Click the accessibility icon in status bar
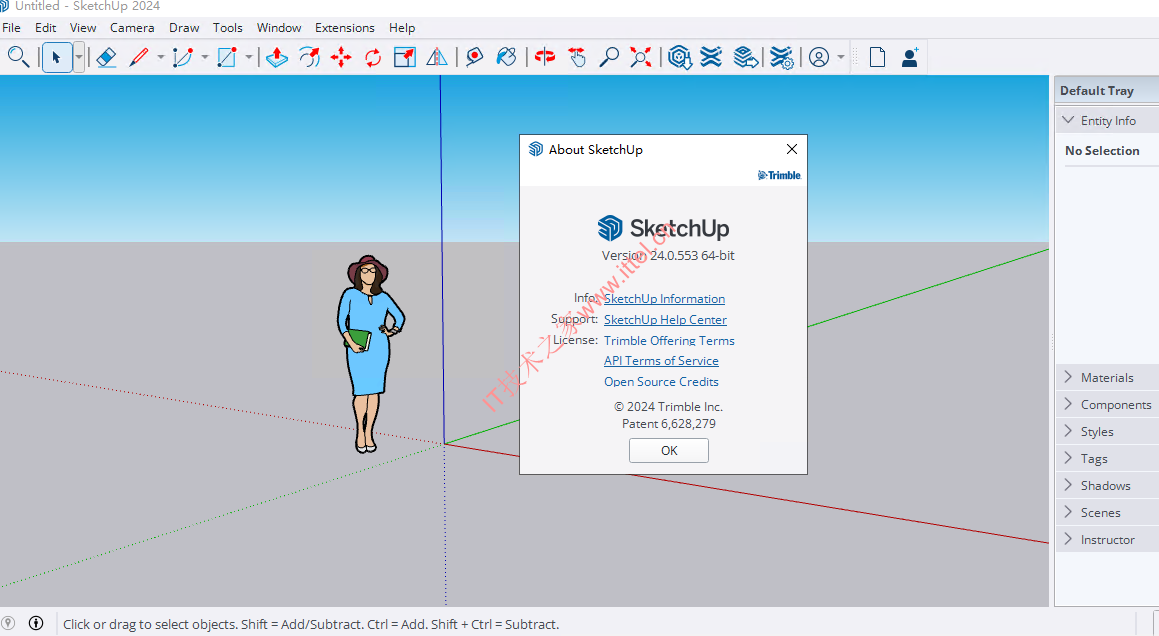Viewport: 1159px width, 636px height. 35,623
